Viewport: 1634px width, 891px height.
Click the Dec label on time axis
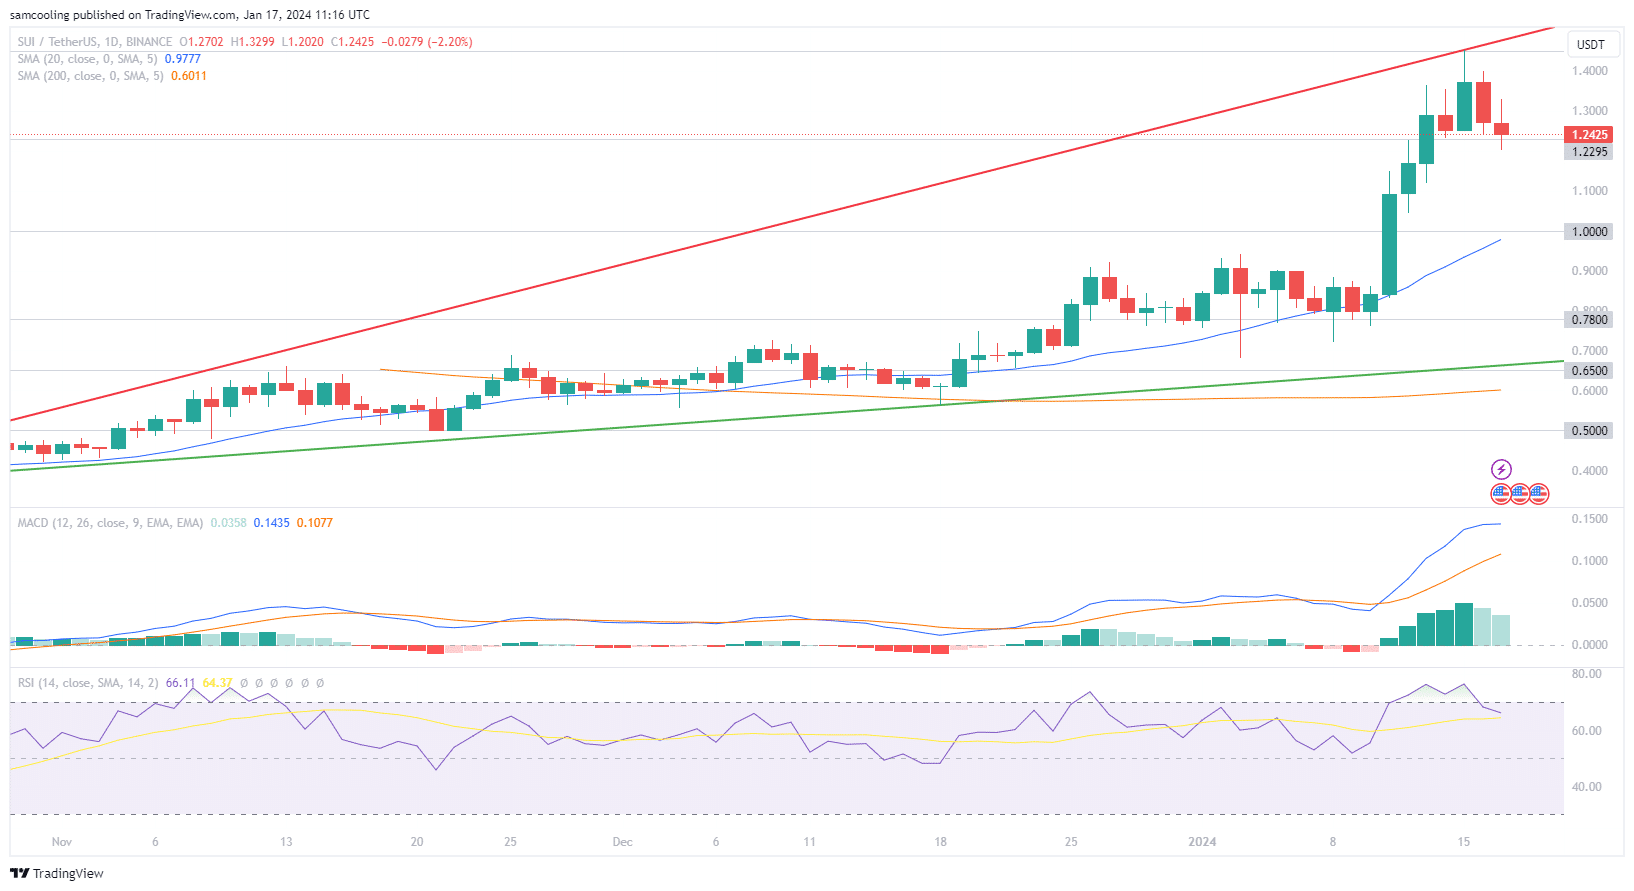[622, 842]
